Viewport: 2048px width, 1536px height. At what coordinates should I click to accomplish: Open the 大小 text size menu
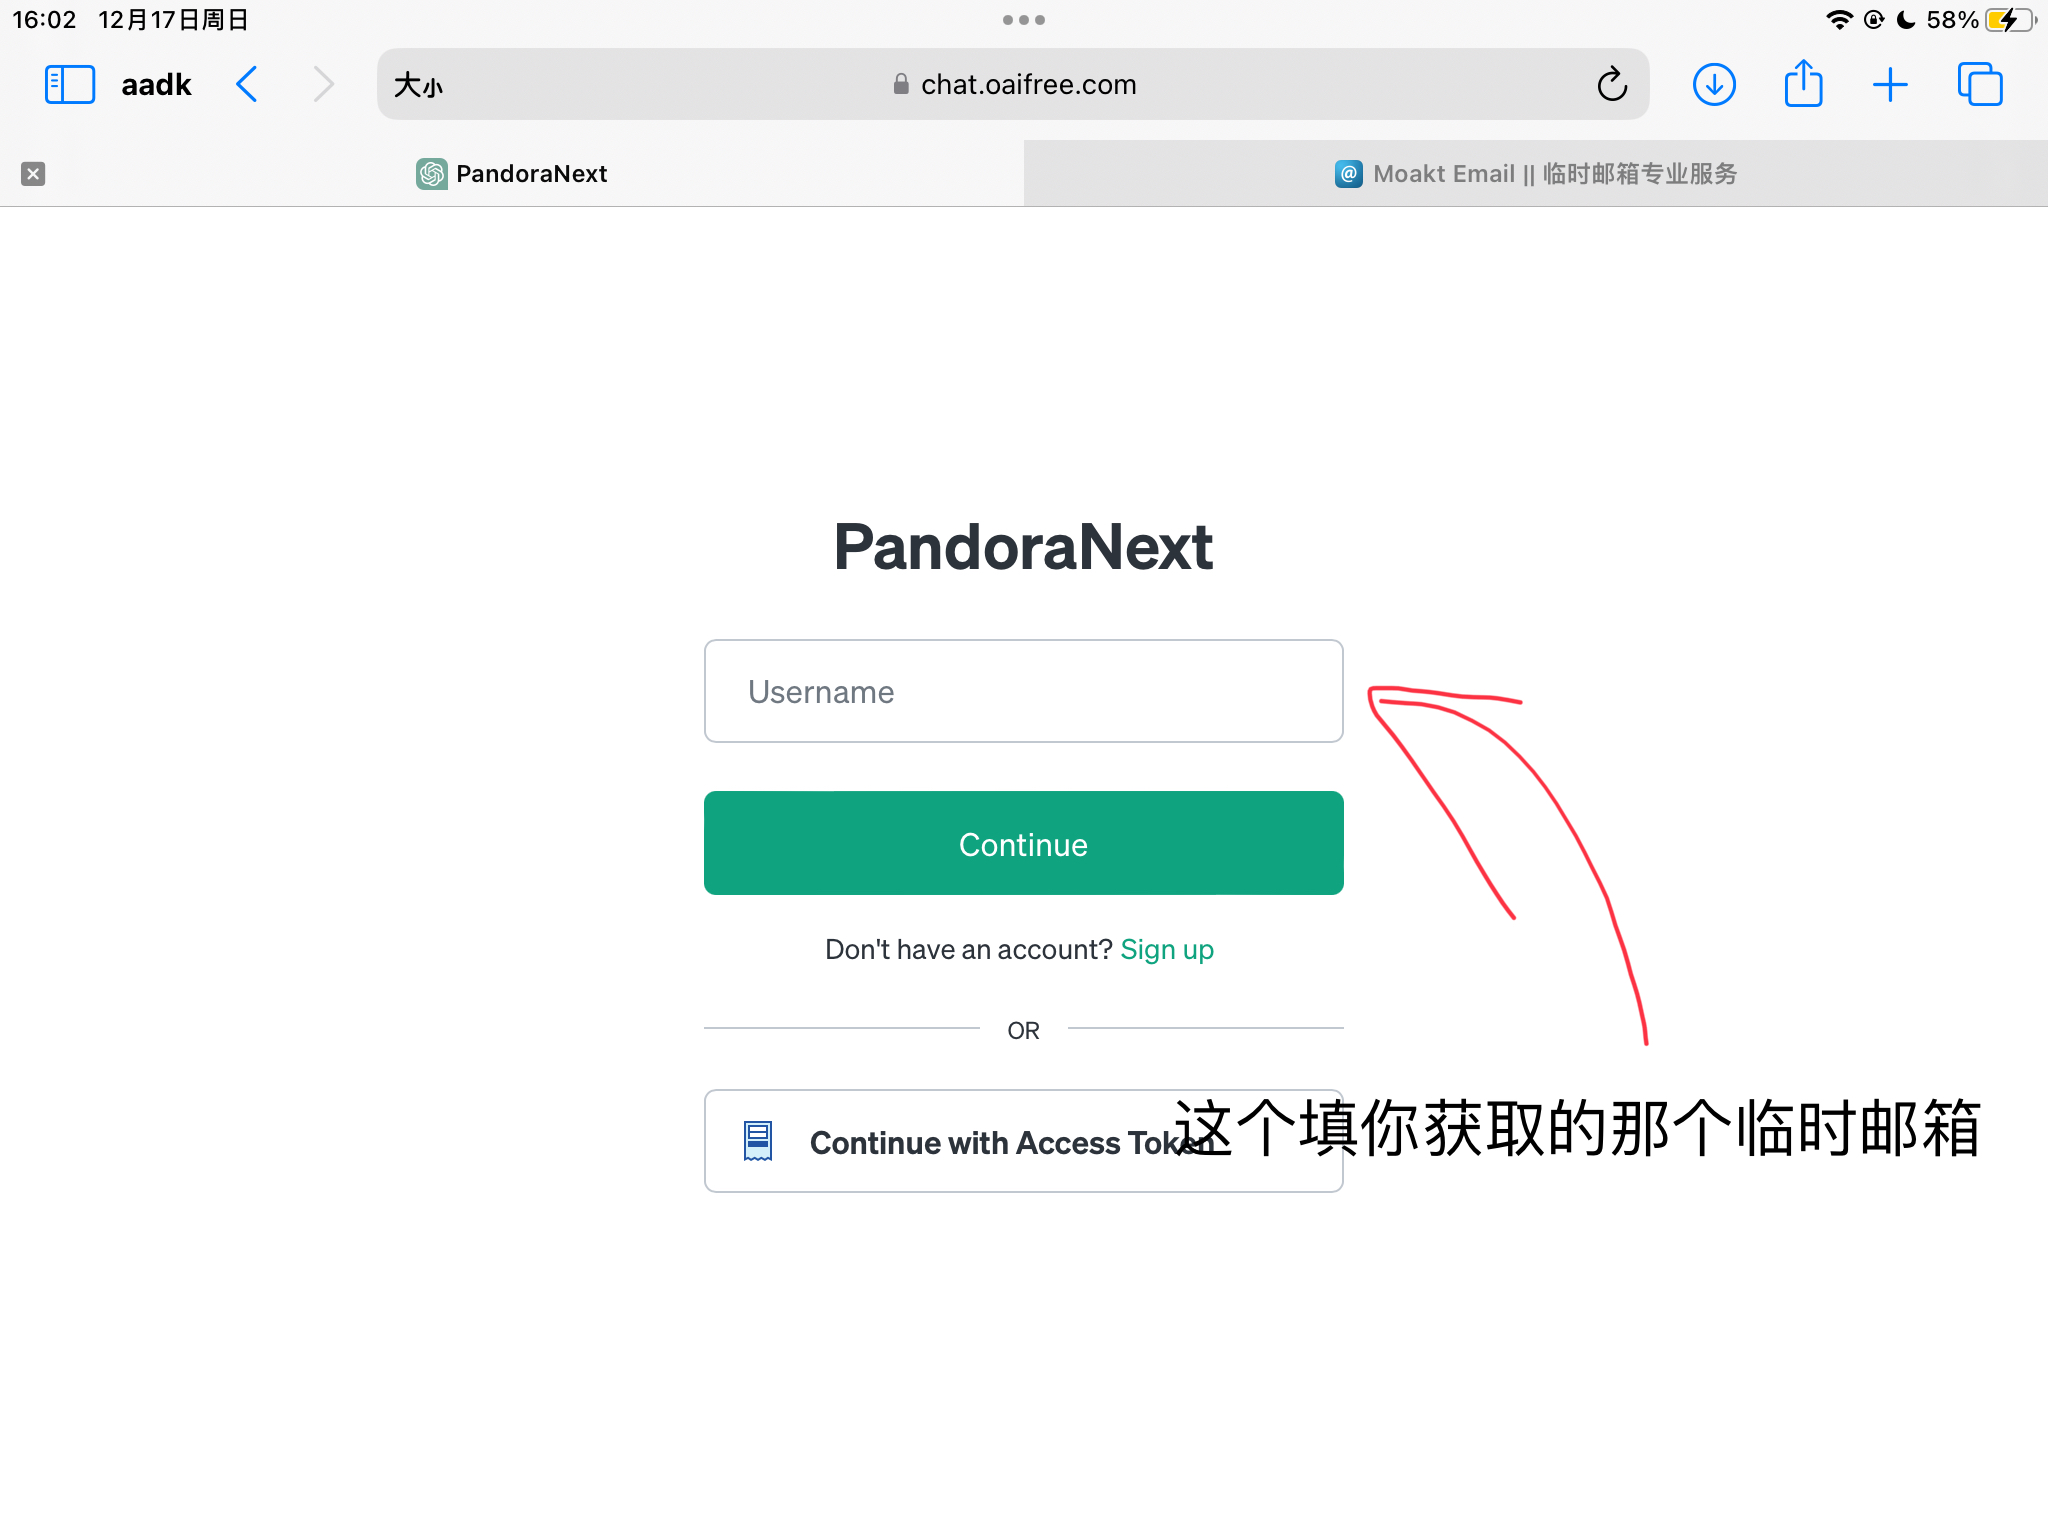[x=418, y=85]
